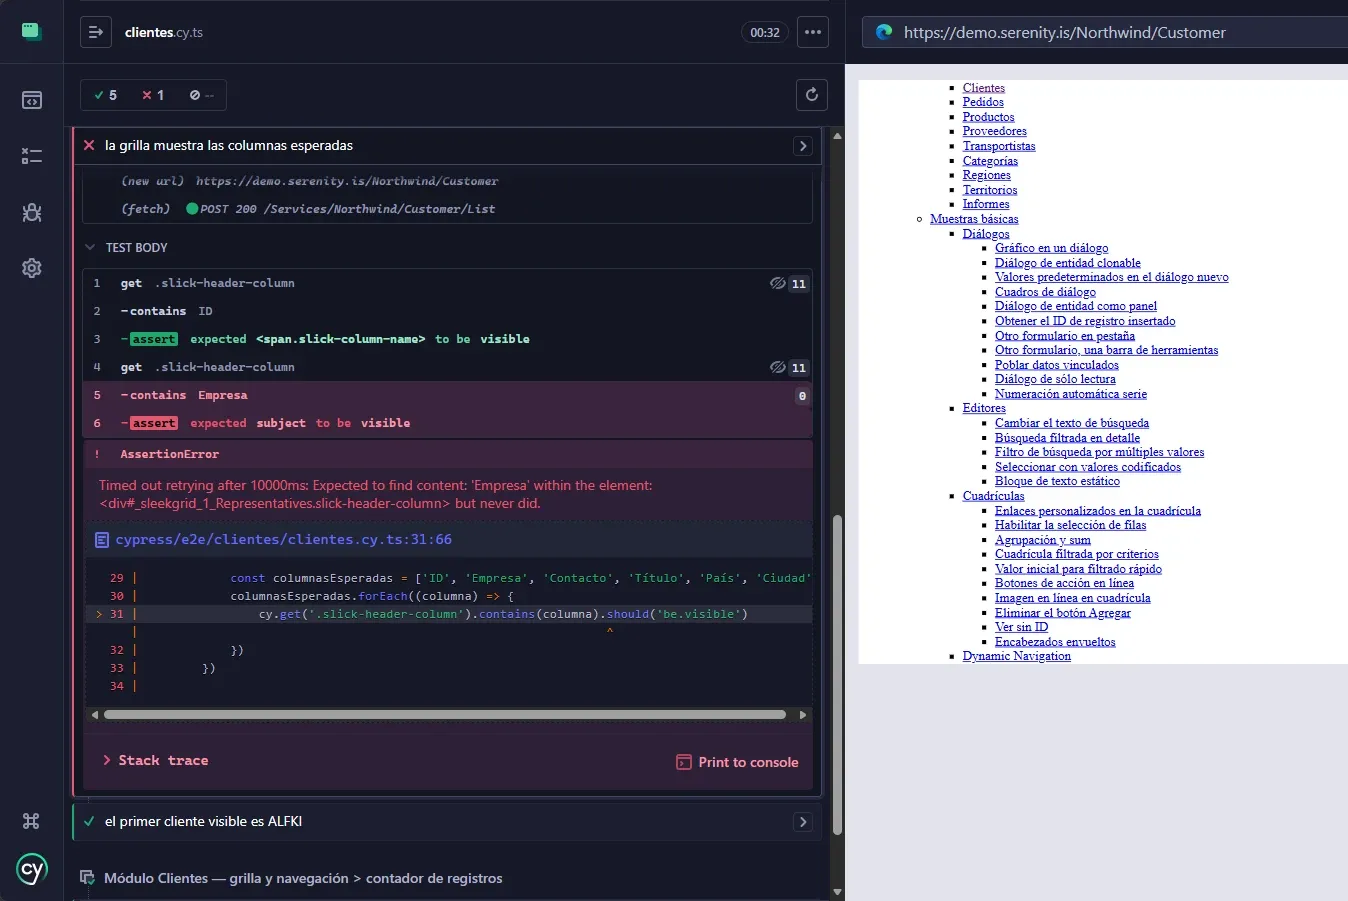Open the Proveedores link
This screenshot has width=1348, height=901.
coord(994,131)
